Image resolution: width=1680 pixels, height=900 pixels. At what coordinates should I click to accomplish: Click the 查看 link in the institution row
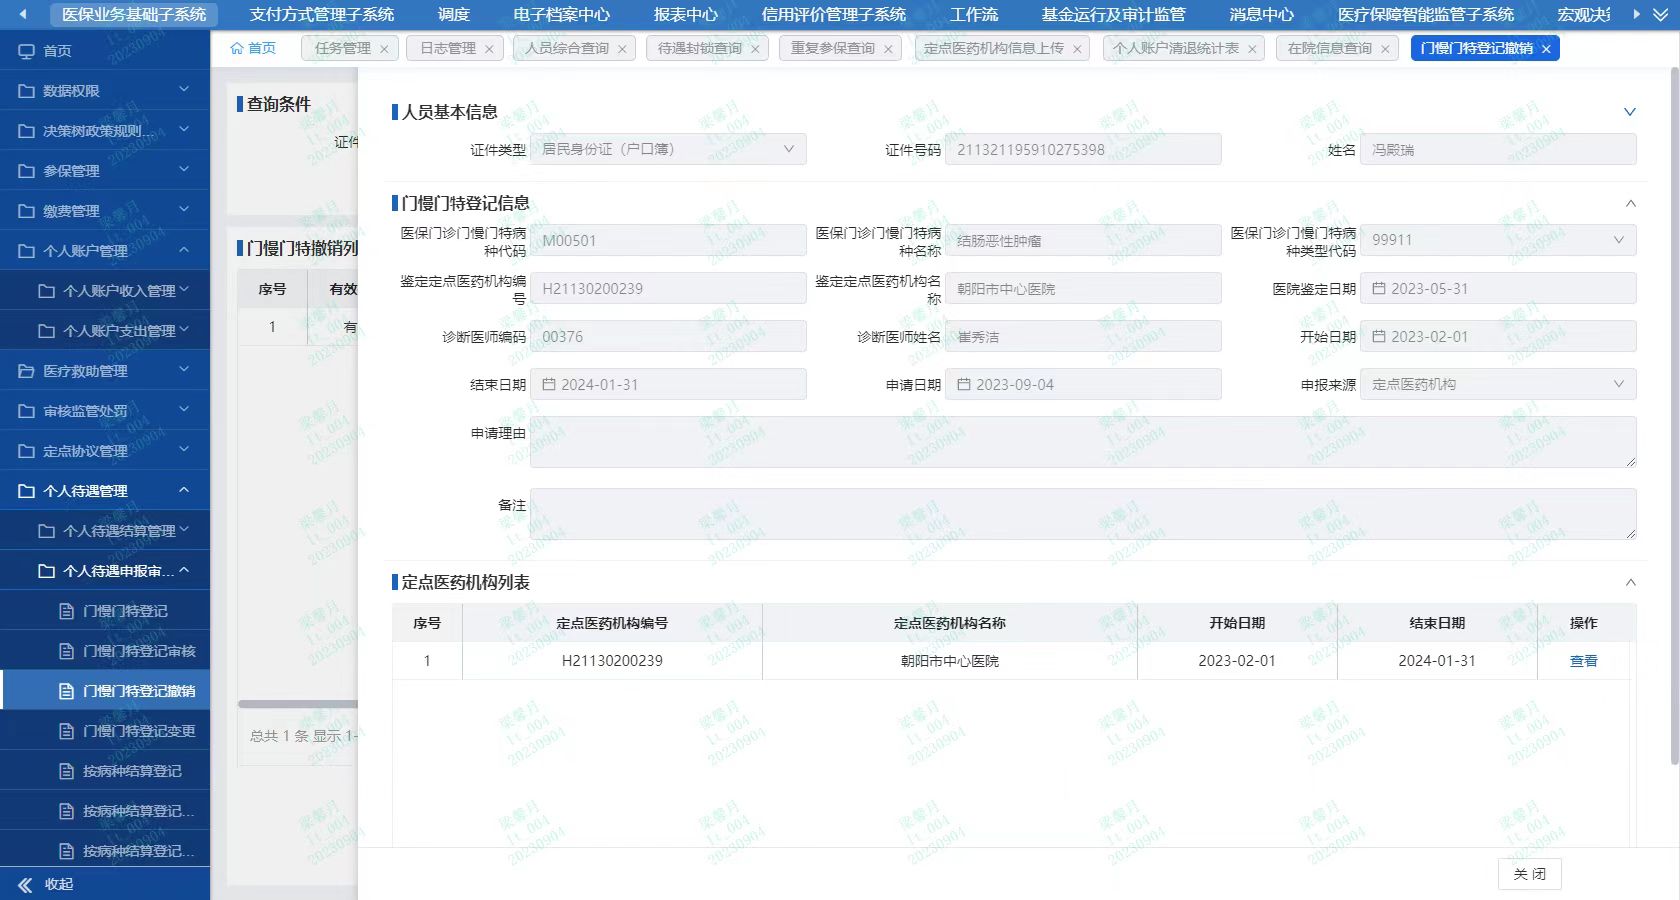pos(1584,661)
